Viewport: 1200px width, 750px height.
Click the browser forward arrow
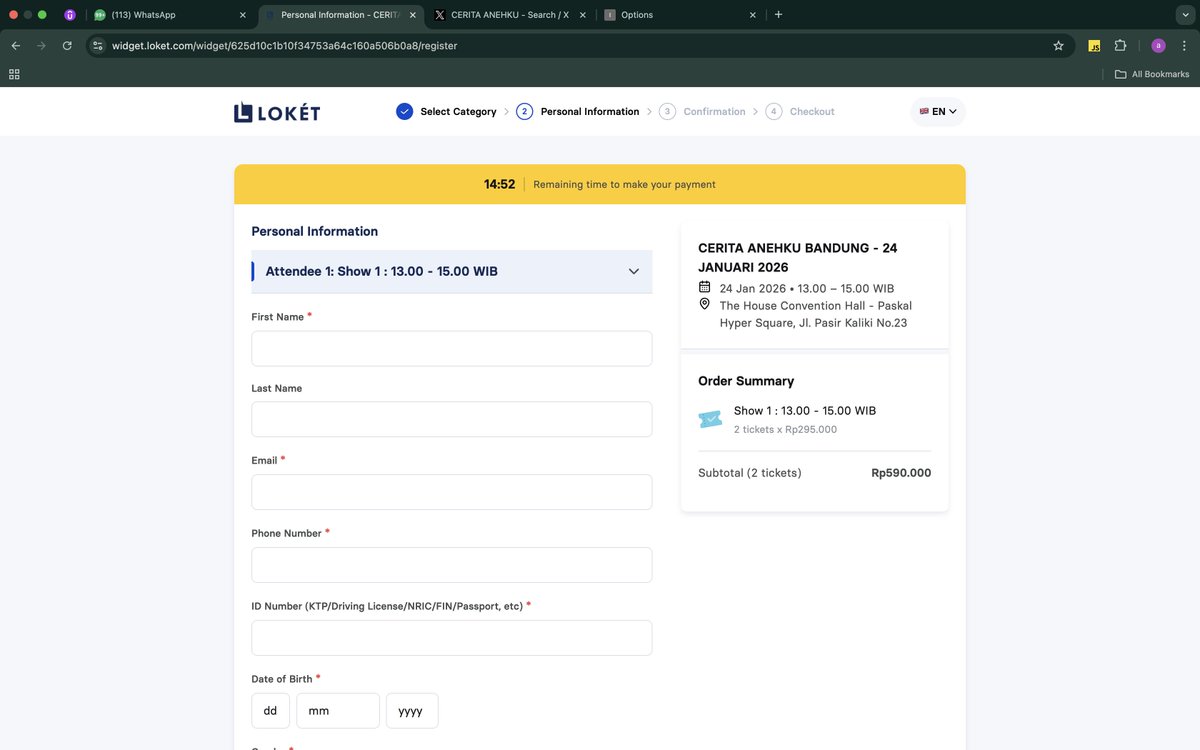pyautogui.click(x=41, y=45)
